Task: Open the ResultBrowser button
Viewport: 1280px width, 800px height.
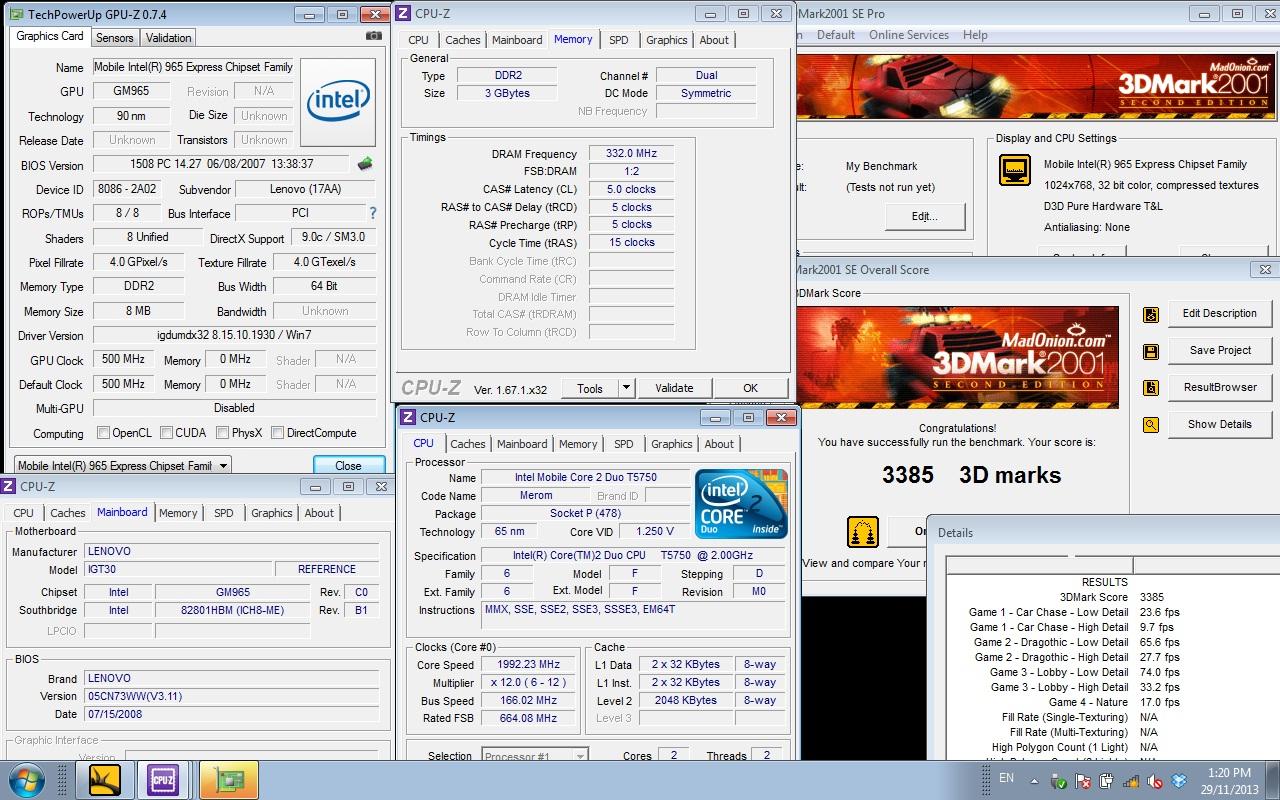Action: [1219, 387]
